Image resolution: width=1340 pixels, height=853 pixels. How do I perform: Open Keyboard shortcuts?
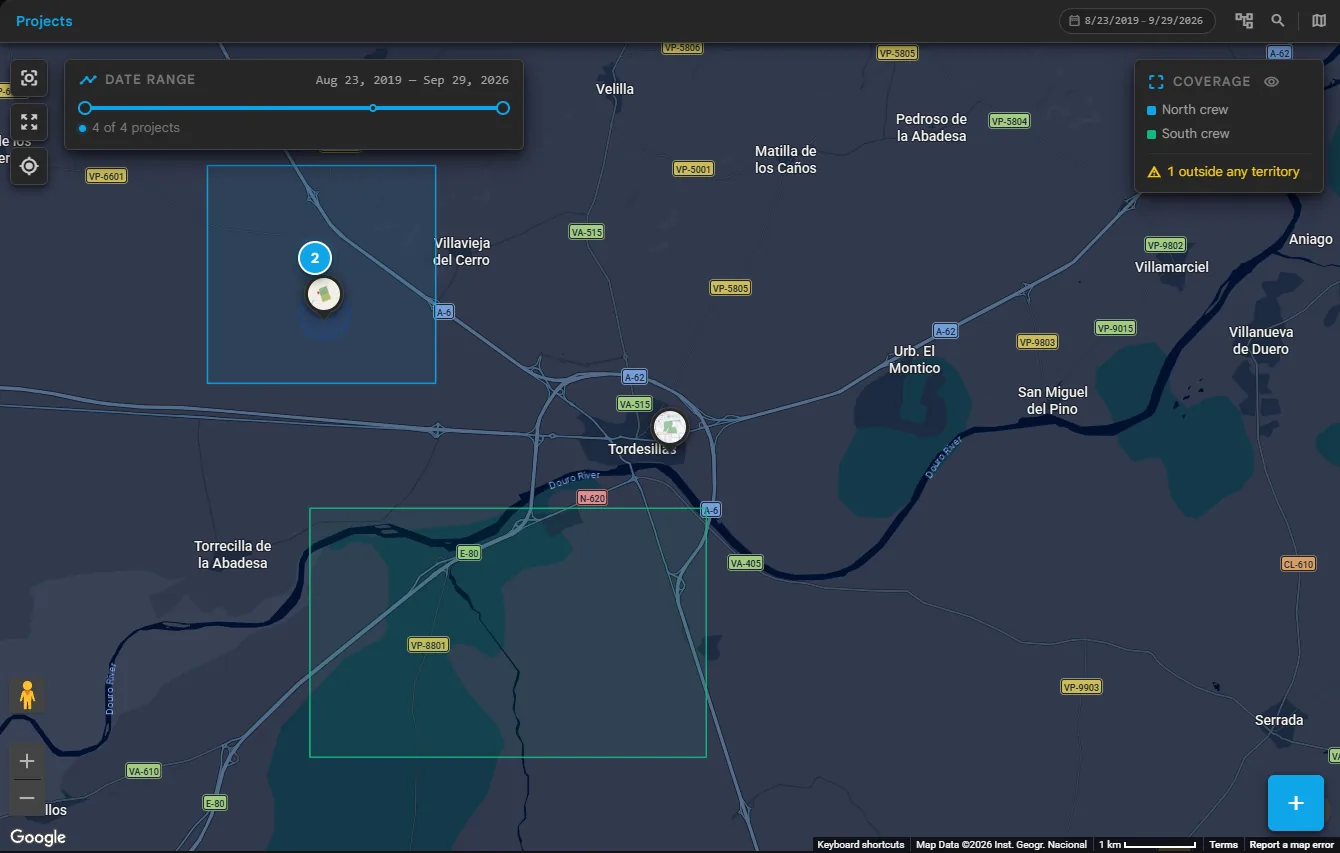[x=861, y=845]
